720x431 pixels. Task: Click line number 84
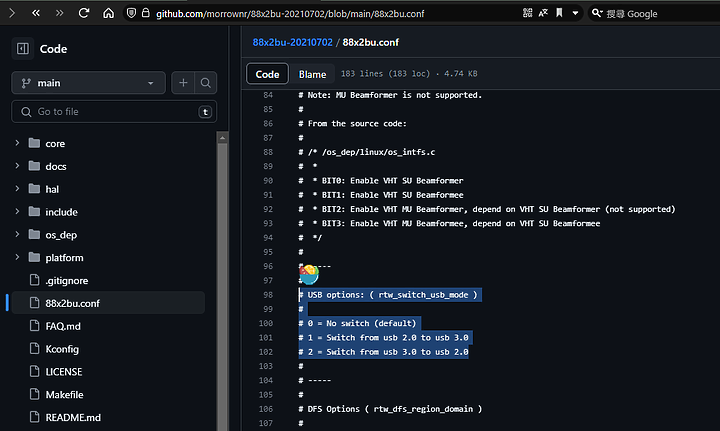[268, 95]
